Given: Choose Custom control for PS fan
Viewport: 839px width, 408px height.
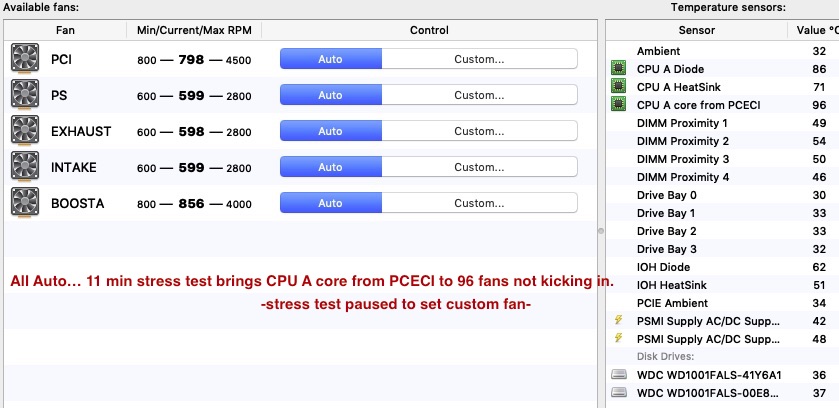Looking at the screenshot, I should click(x=479, y=95).
